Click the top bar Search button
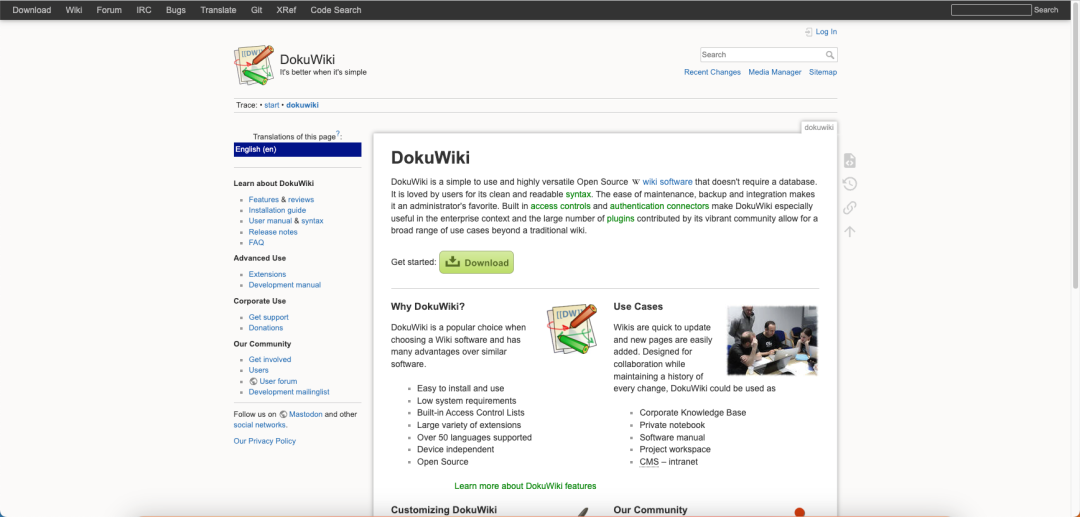Screen dimensions: 1080x517 coord(1046,10)
